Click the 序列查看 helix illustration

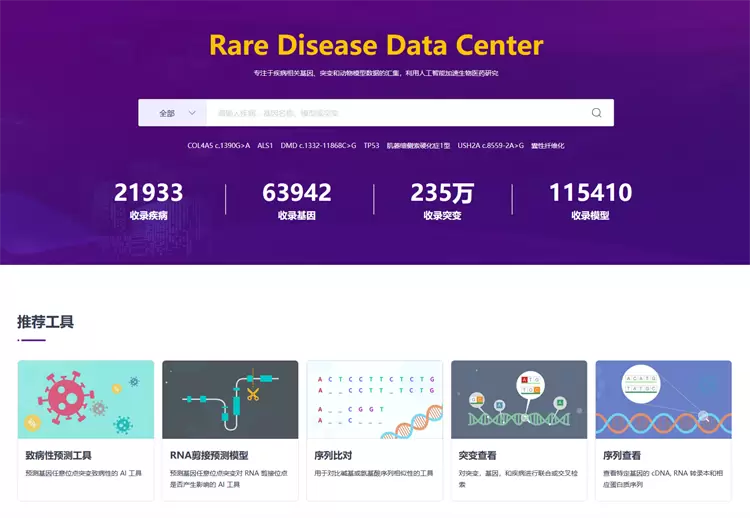[663, 399]
